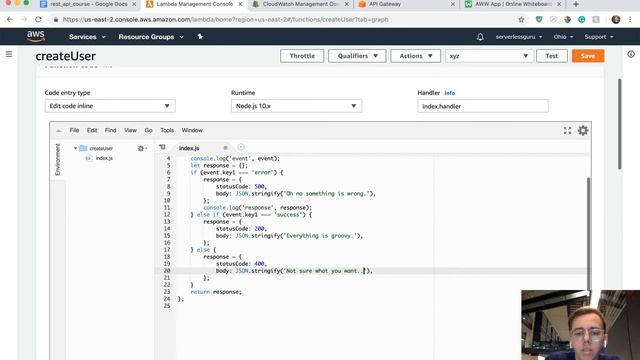Close the index.js editor tab

point(225,148)
